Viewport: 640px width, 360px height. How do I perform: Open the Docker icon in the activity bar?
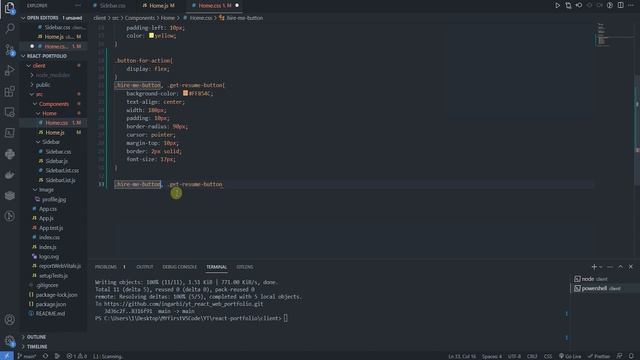10,175
